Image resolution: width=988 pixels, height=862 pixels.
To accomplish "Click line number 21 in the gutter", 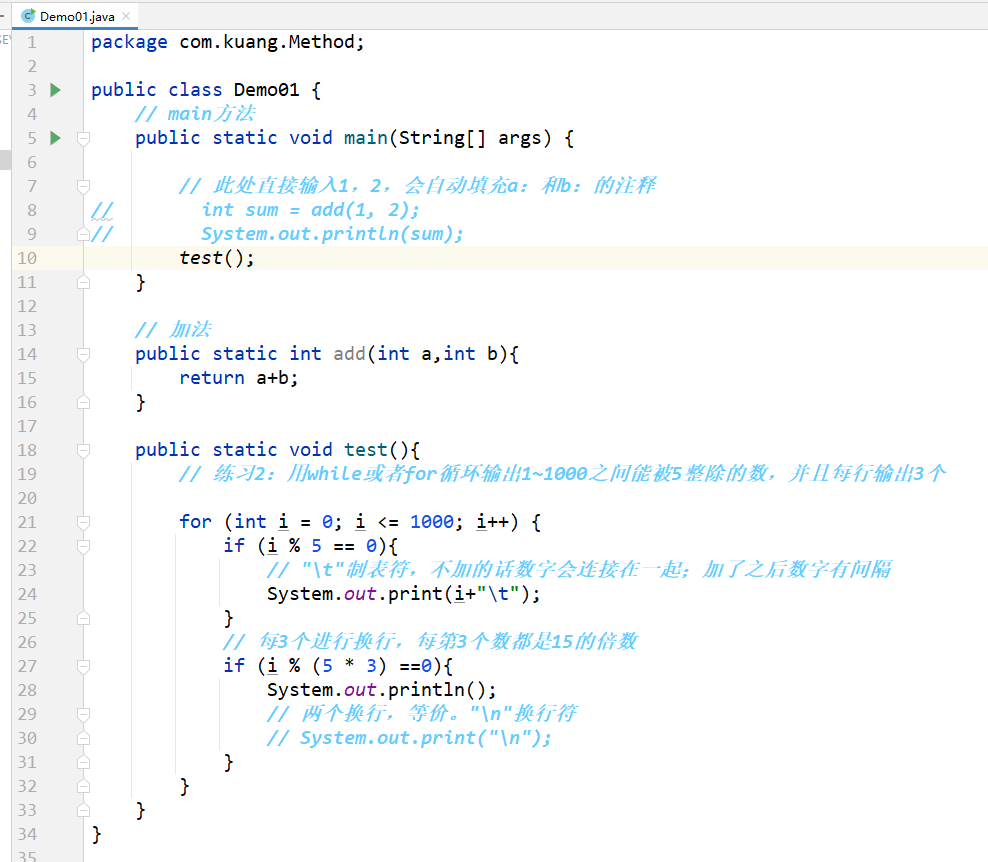I will coord(27,522).
